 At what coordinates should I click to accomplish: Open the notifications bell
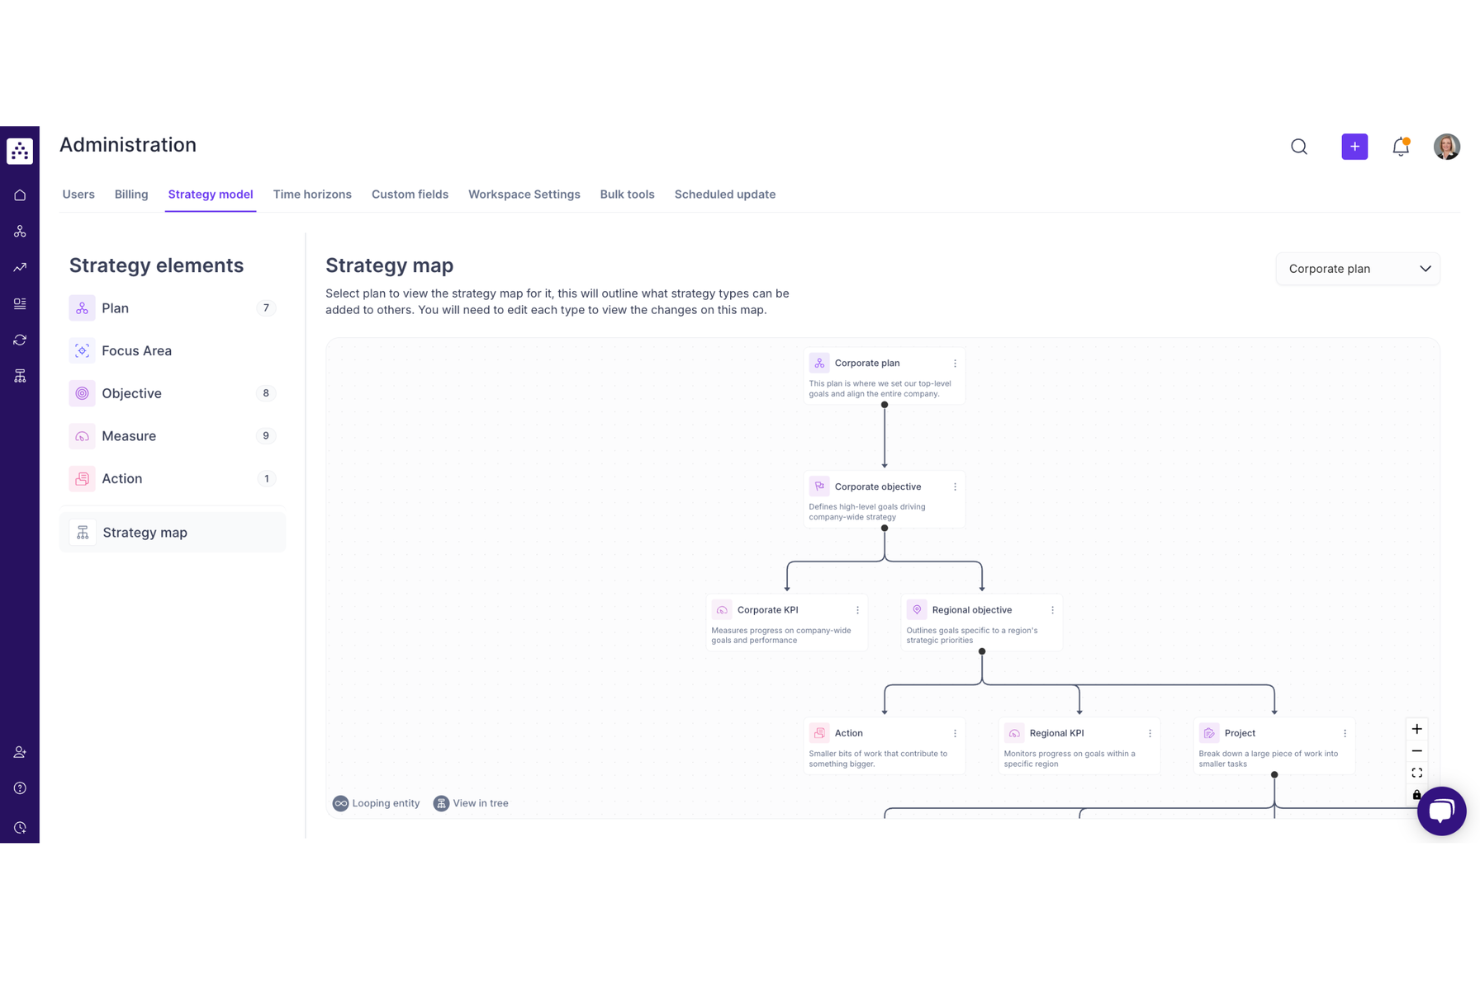[1400, 146]
